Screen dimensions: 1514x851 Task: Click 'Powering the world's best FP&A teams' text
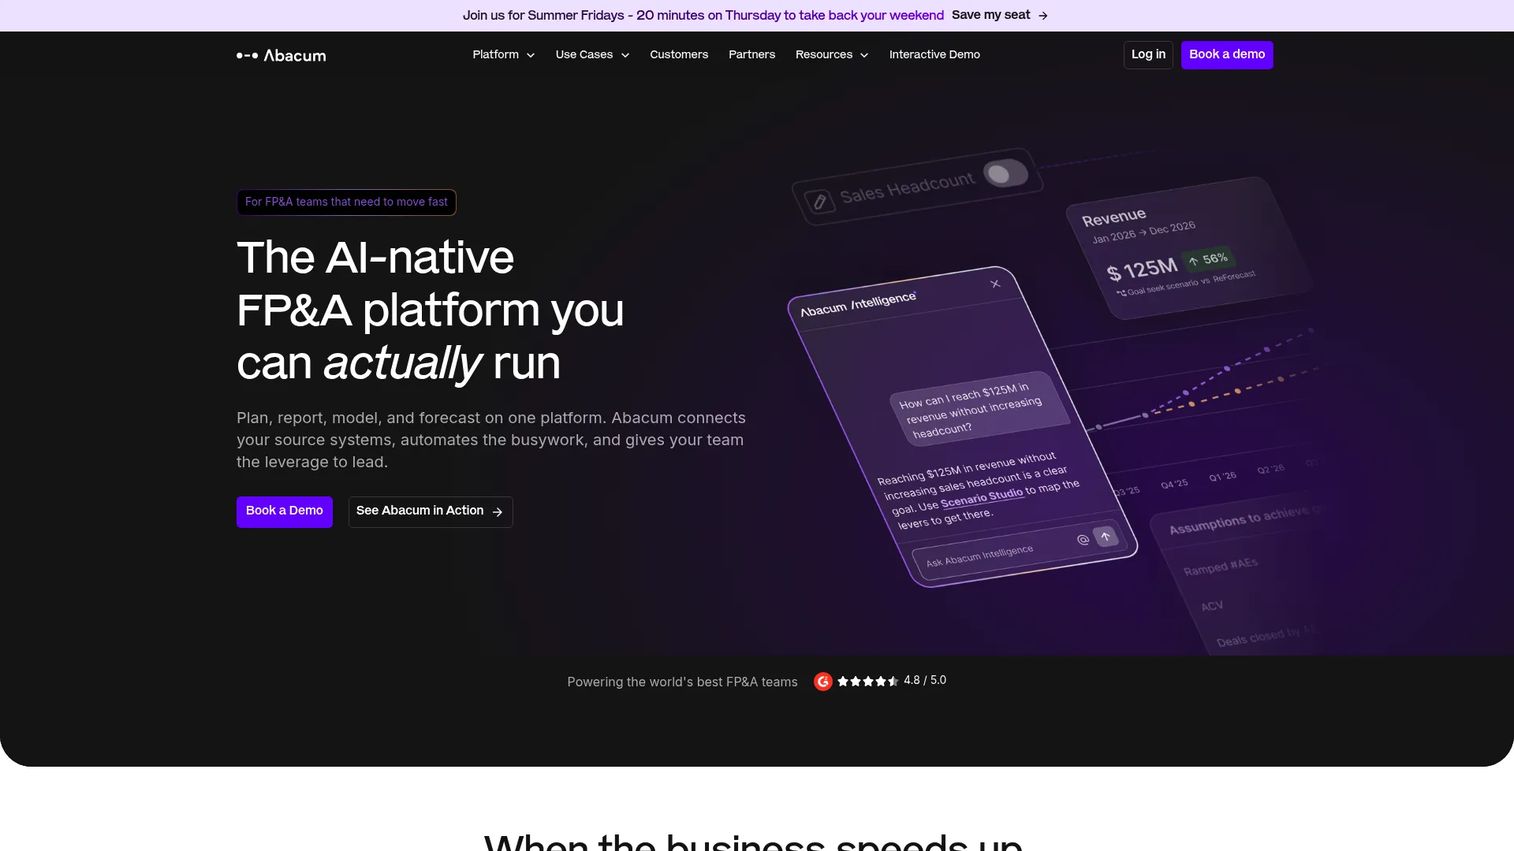(x=682, y=682)
